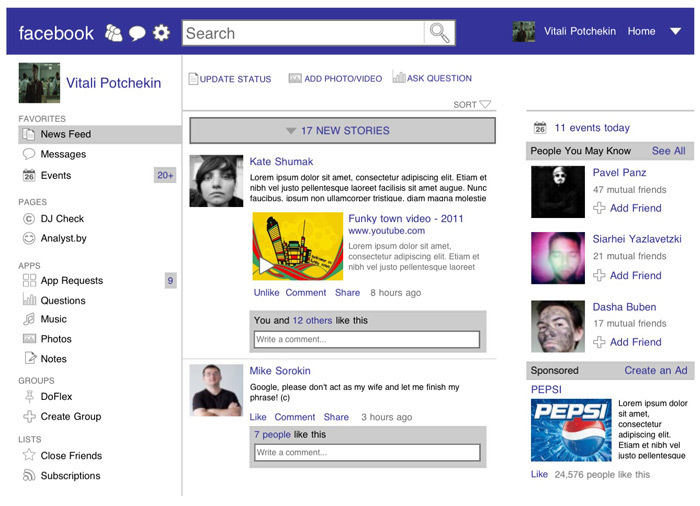Like Mike Sorokin's post
Screen dimensions: 700x506
(x=258, y=417)
